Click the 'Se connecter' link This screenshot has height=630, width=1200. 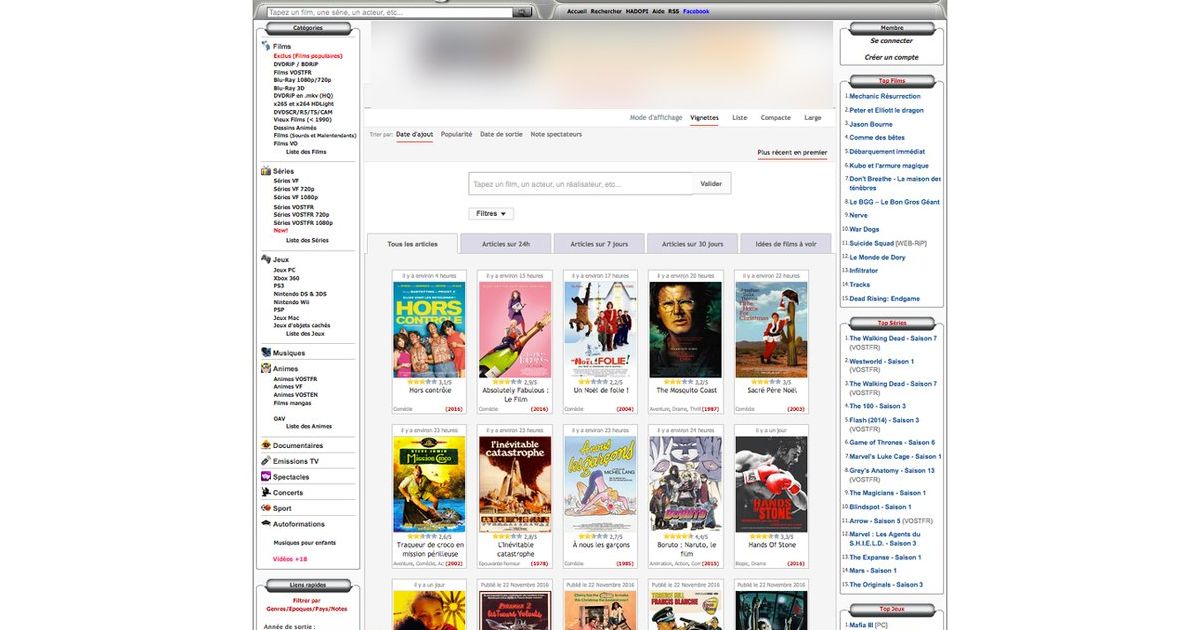(x=891, y=41)
